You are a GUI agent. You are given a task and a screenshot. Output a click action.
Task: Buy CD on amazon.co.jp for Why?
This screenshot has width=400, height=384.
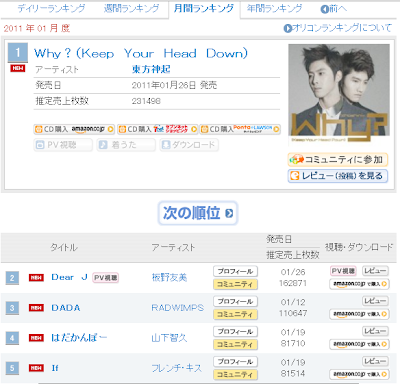click(74, 129)
